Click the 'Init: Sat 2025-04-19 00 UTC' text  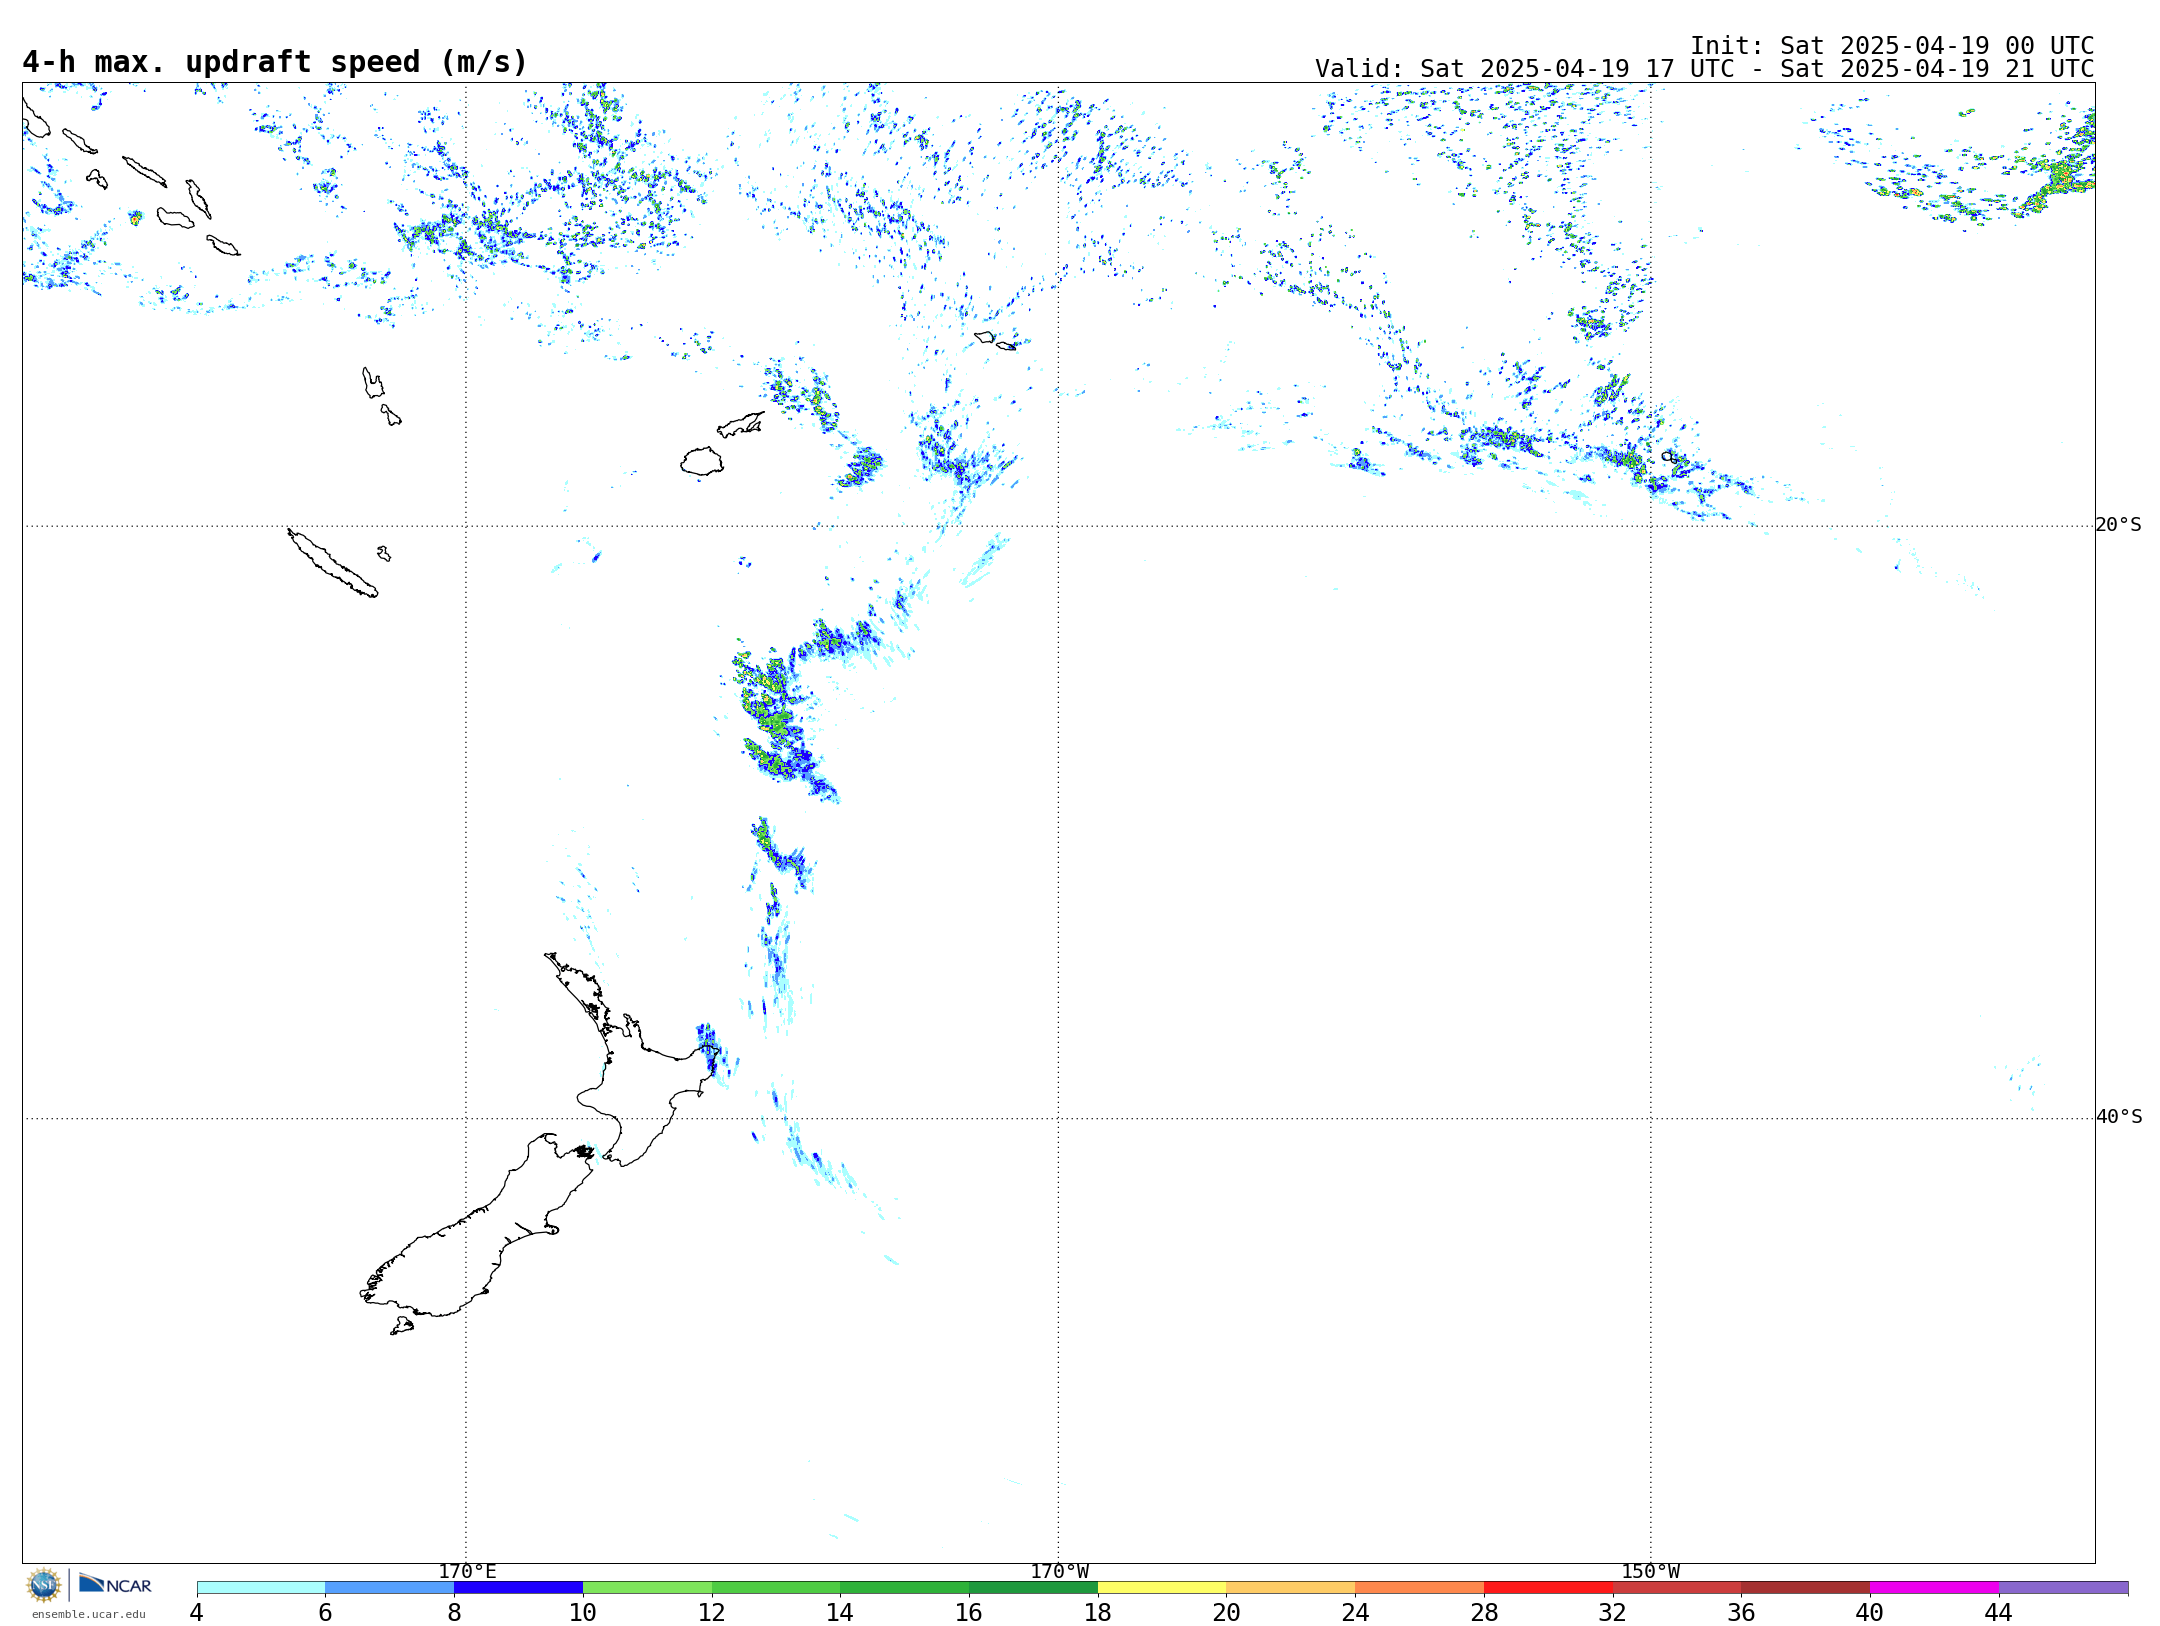click(1892, 46)
